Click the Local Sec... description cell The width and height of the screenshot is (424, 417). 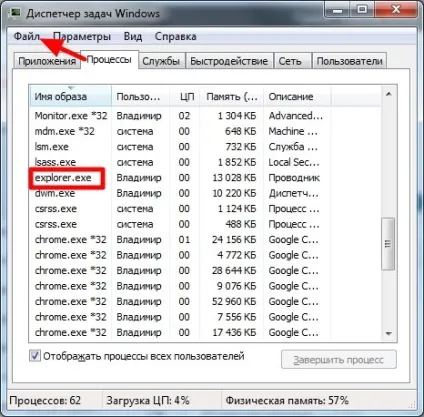point(294,162)
